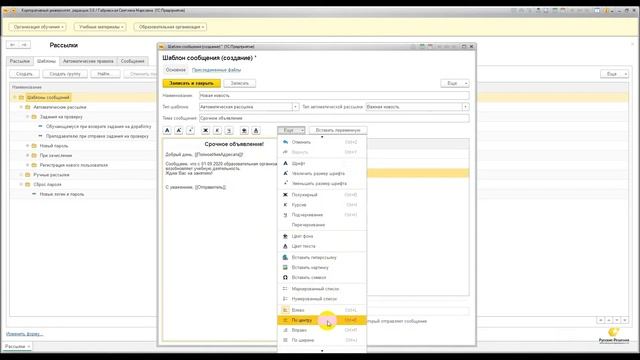
Task: Click the Срочное объявление heading in the editor
Action: tap(234, 144)
